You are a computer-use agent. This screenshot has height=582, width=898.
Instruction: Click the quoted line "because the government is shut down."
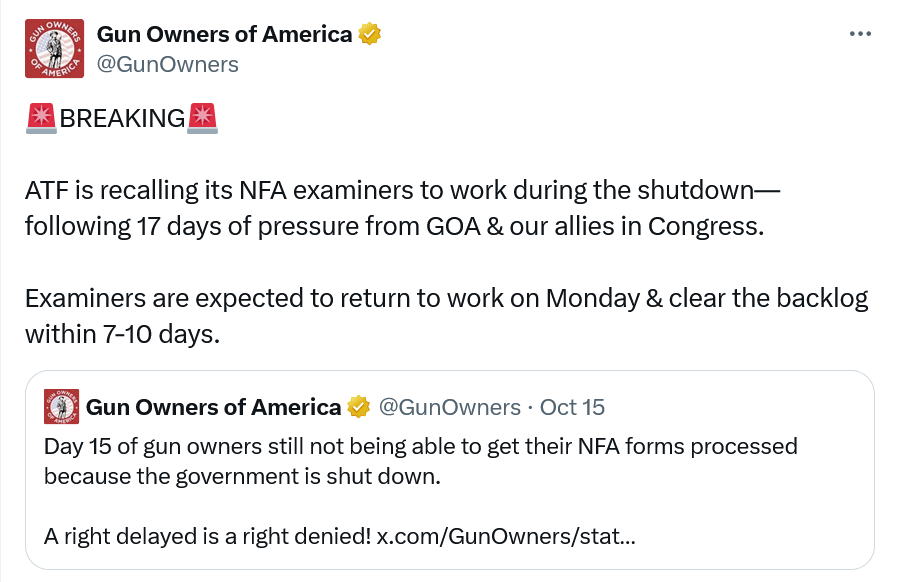pos(242,476)
